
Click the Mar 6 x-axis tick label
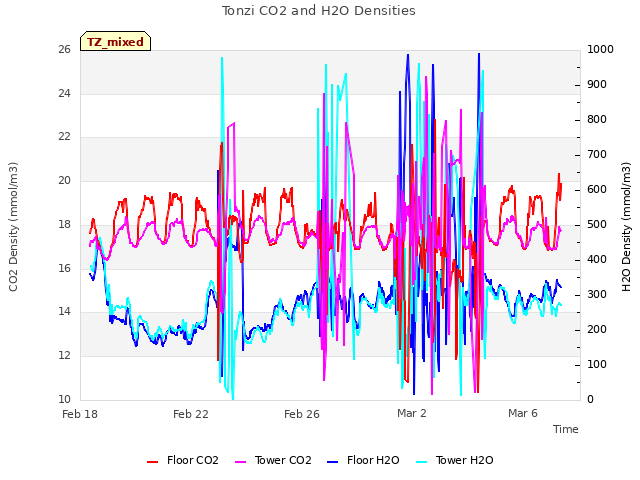tap(523, 413)
